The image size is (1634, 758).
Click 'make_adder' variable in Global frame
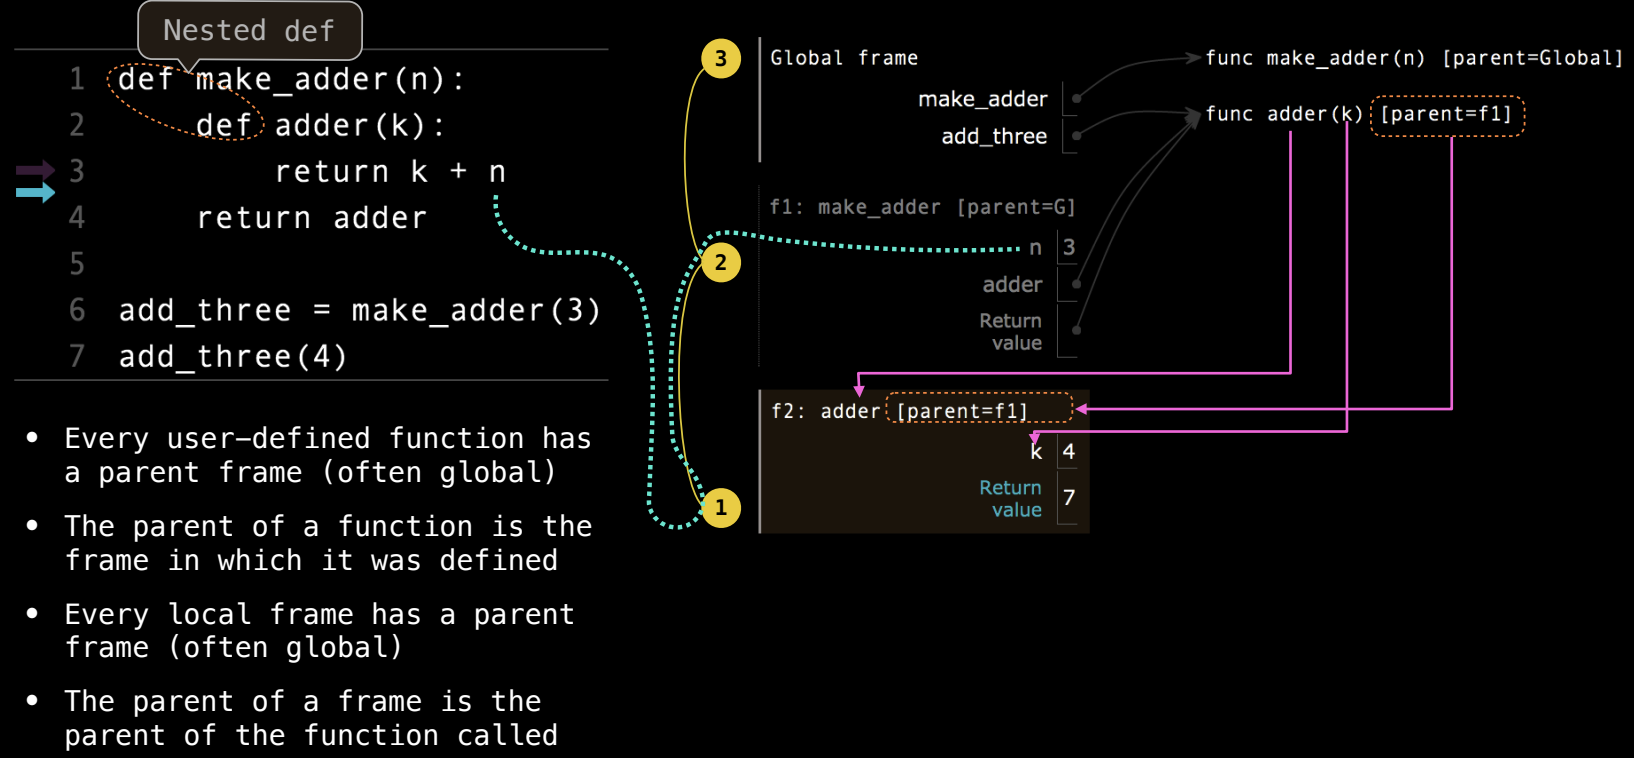(x=982, y=99)
